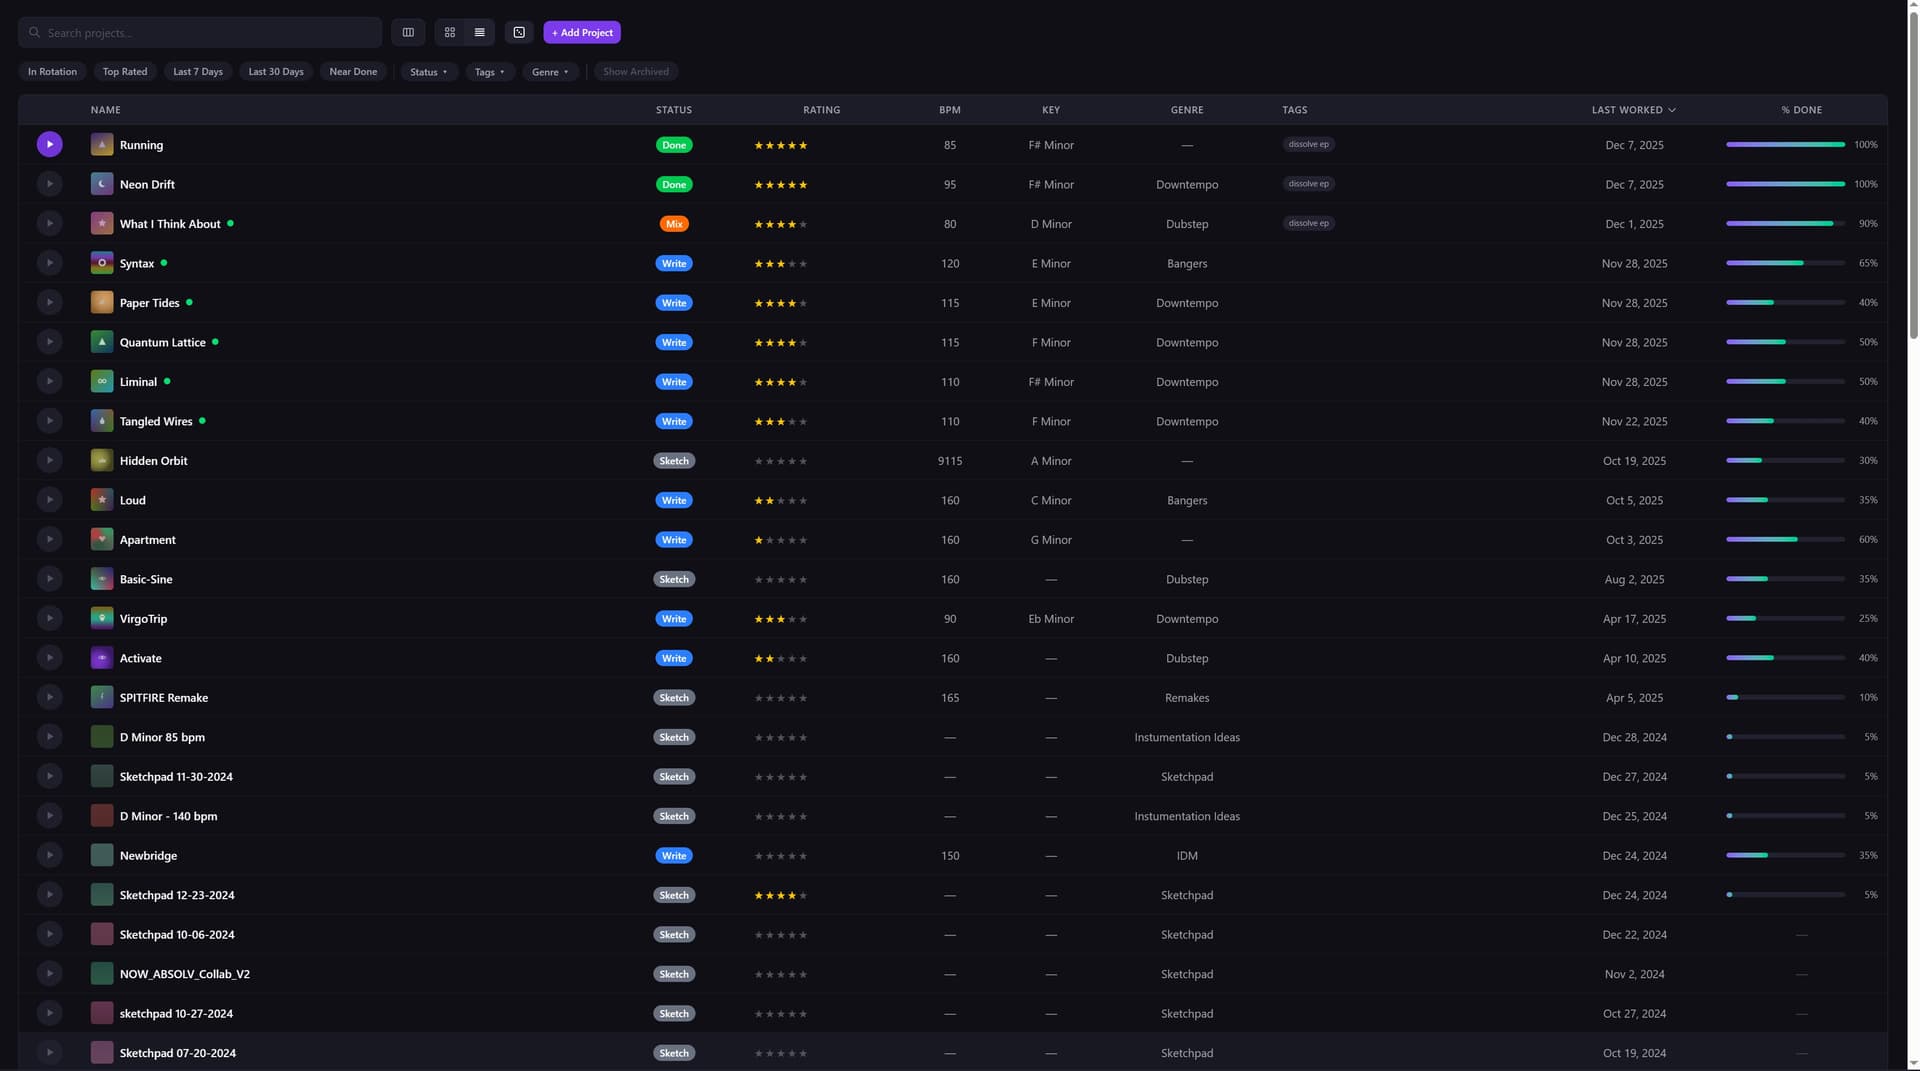Enable Show Archived
Screen dimensions: 1920x1071
point(636,71)
